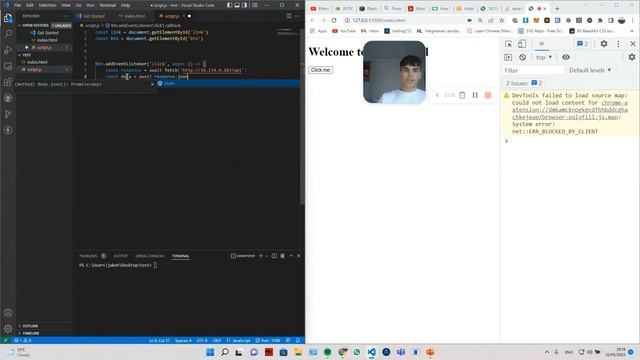
Task: Open DevTools settings gear
Action: 604,44
